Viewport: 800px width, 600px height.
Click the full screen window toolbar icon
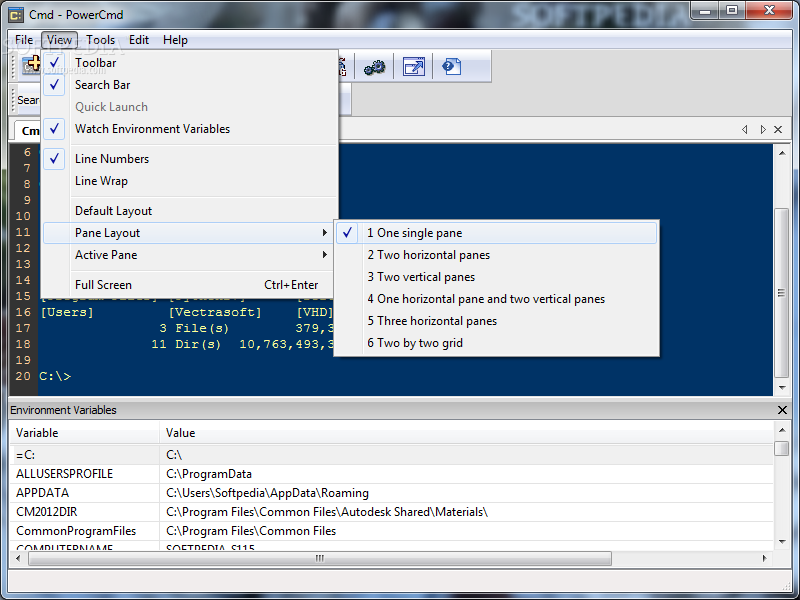pos(413,67)
